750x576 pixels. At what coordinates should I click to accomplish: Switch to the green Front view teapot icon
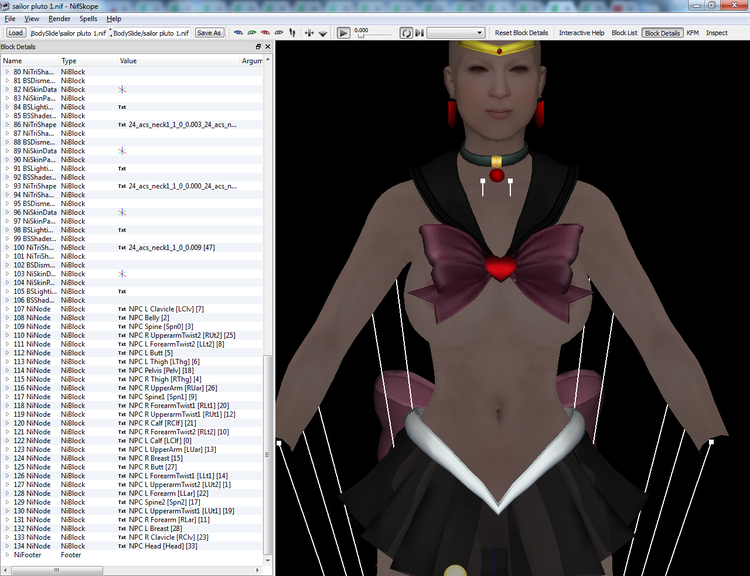pyautogui.click(x=252, y=33)
